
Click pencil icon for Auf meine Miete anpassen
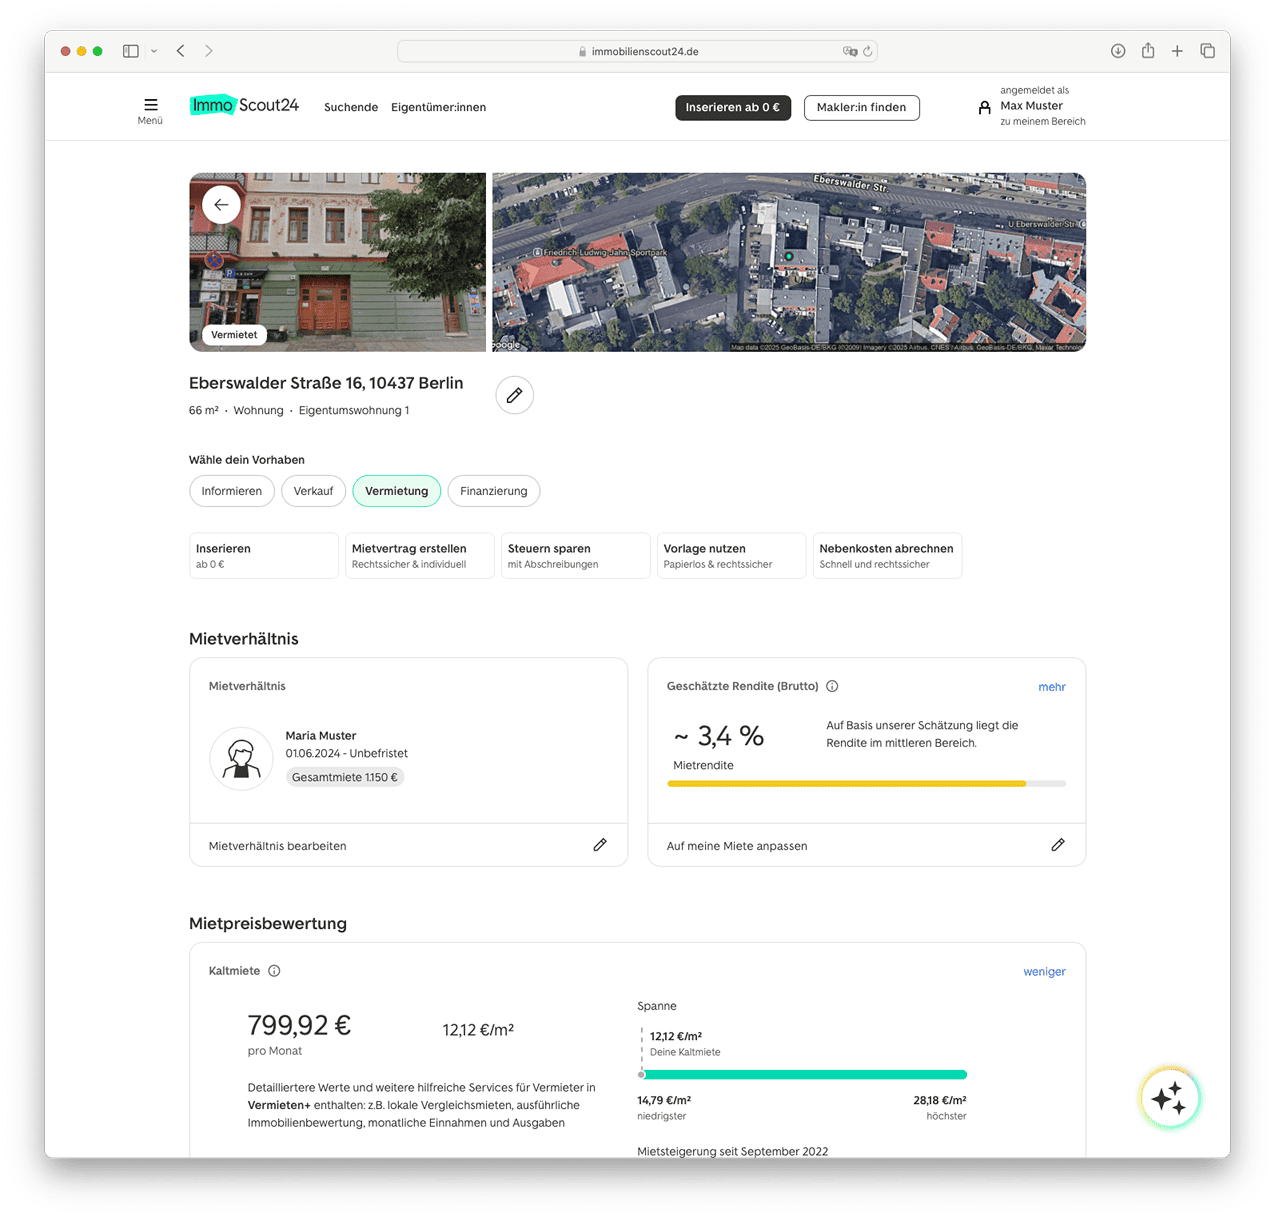[x=1058, y=845]
